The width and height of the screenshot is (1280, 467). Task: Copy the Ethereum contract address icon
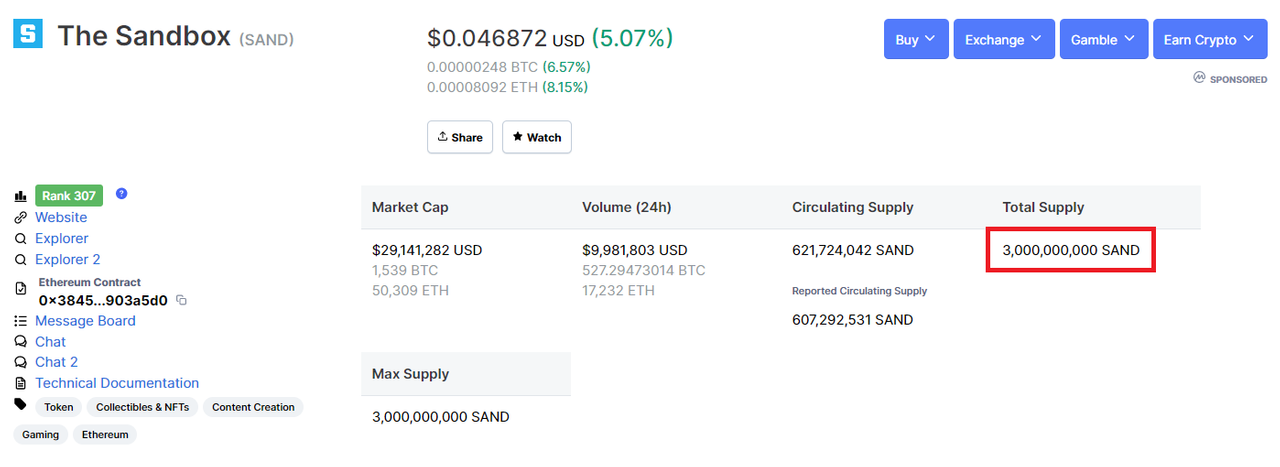181,300
